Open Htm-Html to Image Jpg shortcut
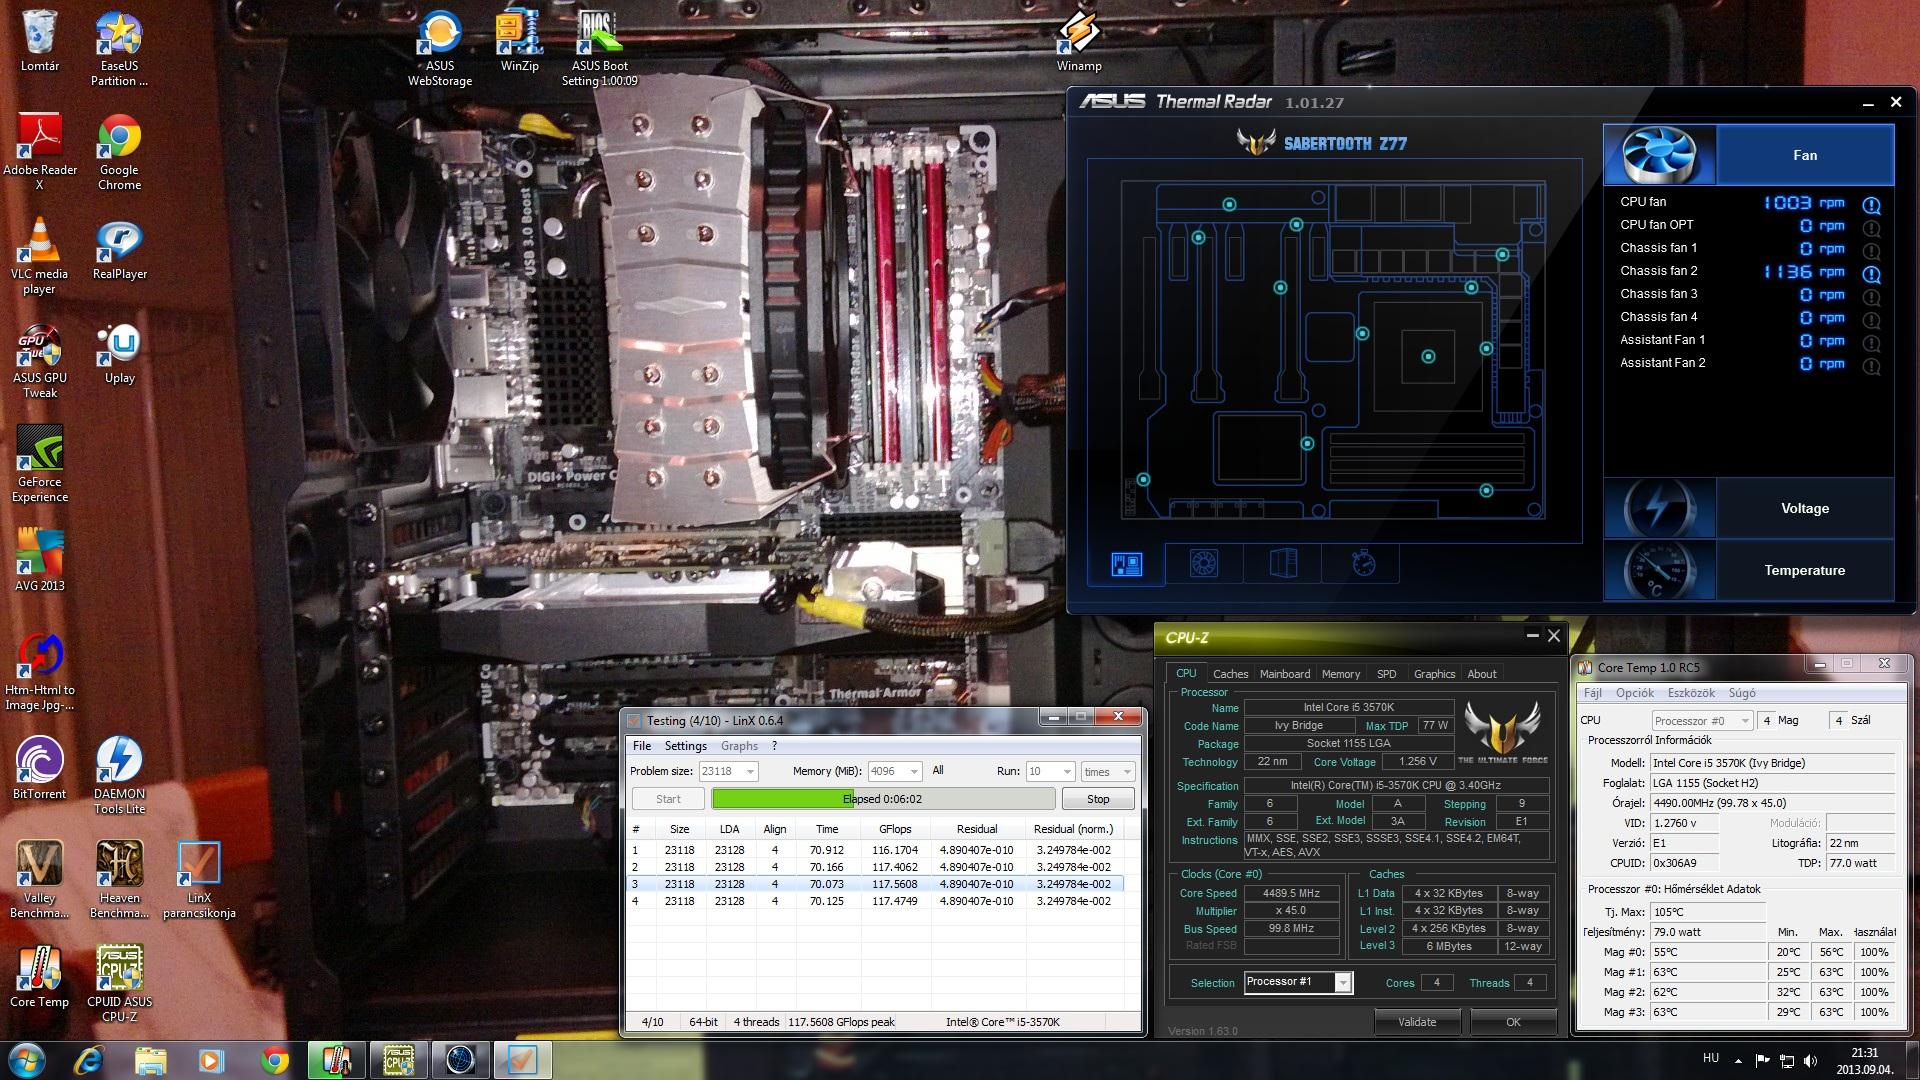 pos(40,672)
